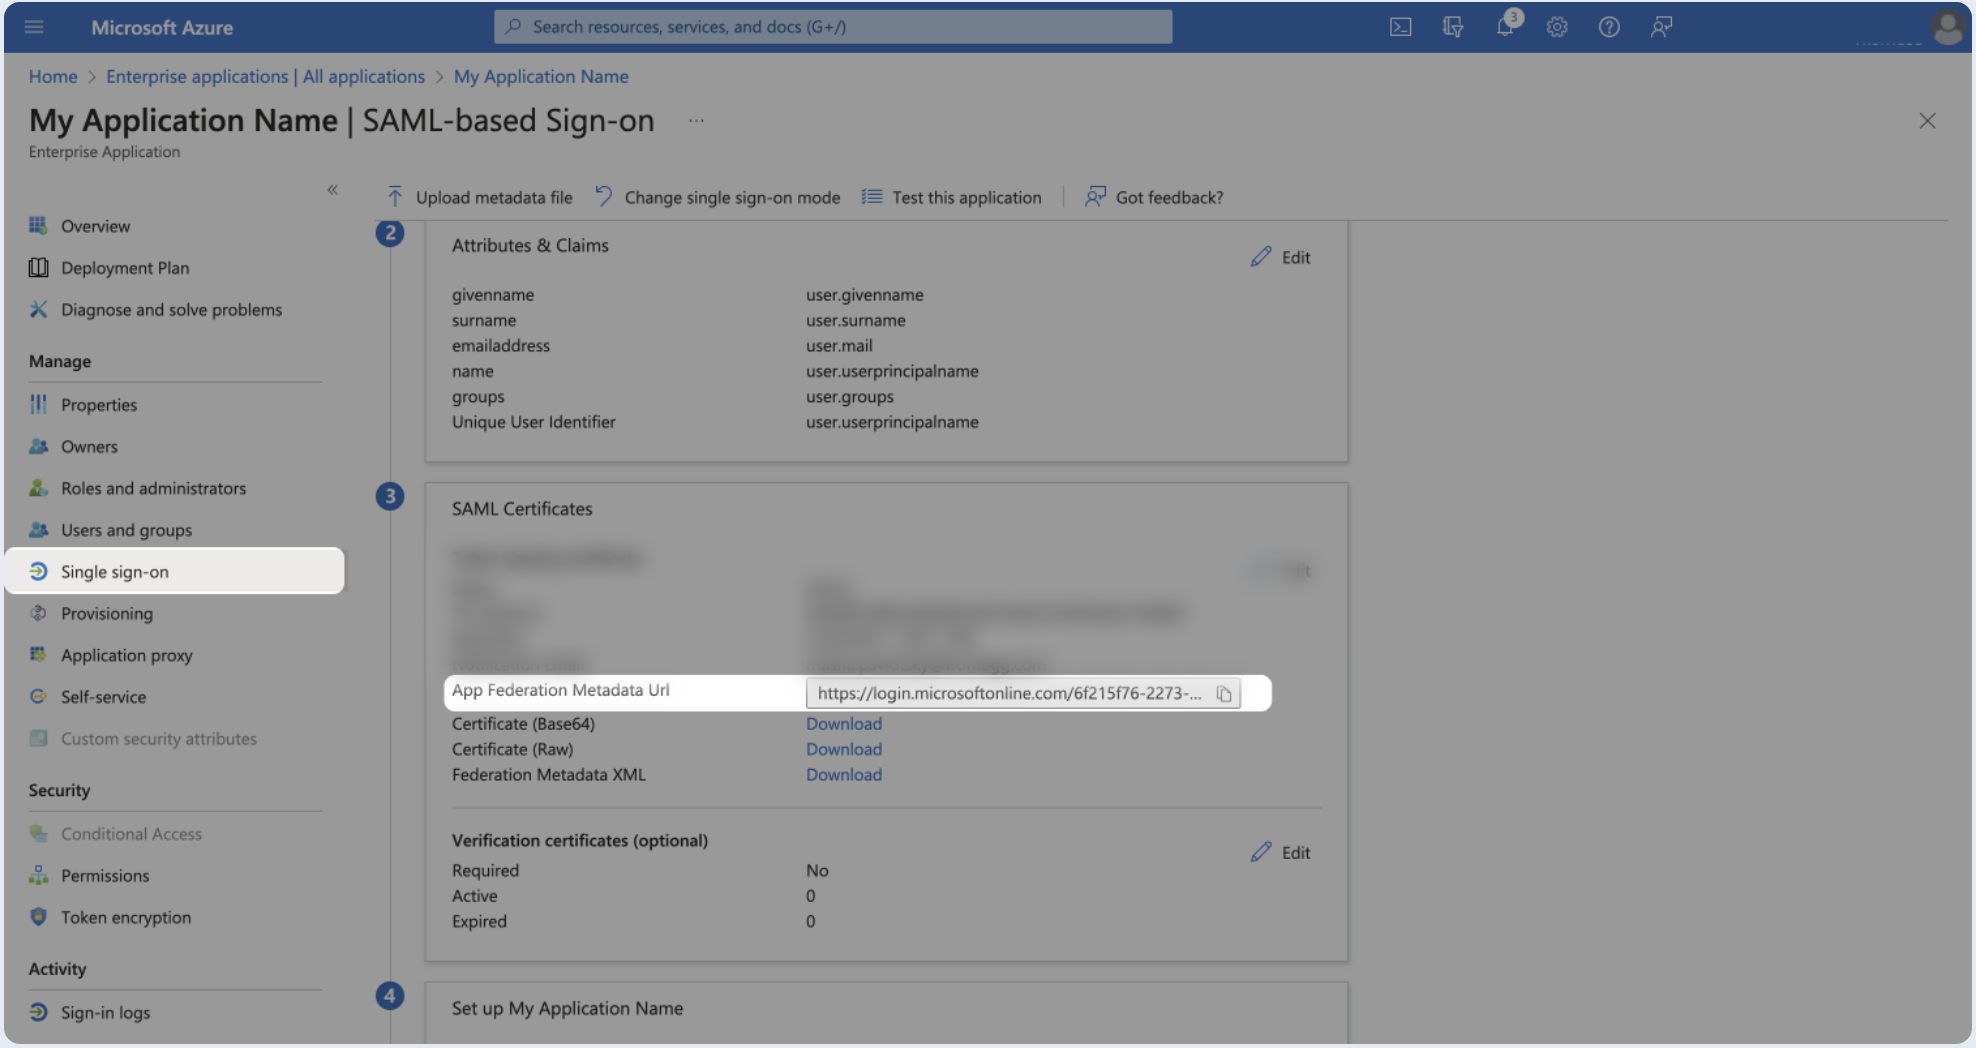Click the search resources input box

tap(832, 27)
